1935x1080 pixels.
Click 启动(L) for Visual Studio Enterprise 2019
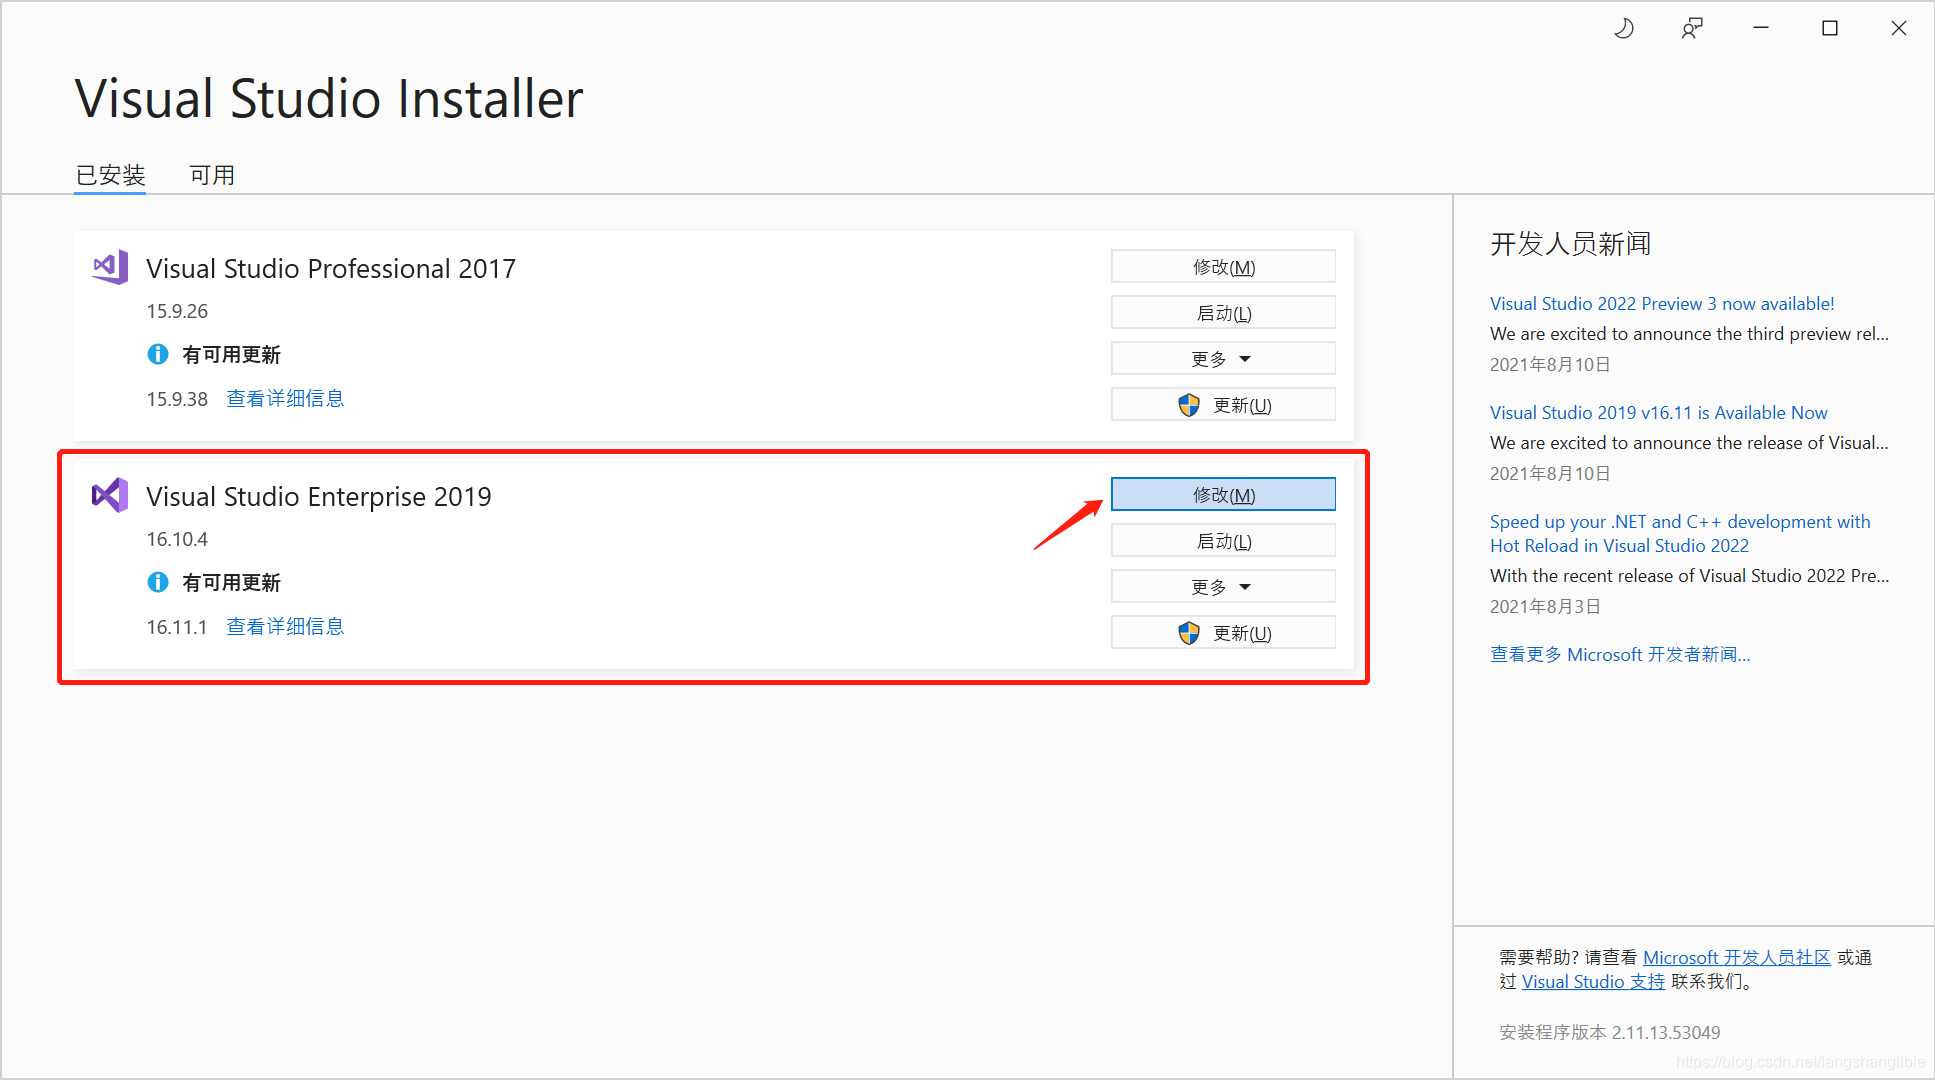click(1223, 541)
